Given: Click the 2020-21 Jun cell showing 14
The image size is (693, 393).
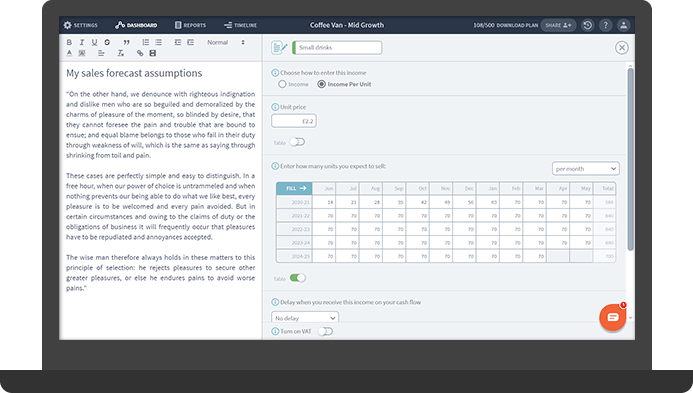Looking at the screenshot, I should (324, 202).
